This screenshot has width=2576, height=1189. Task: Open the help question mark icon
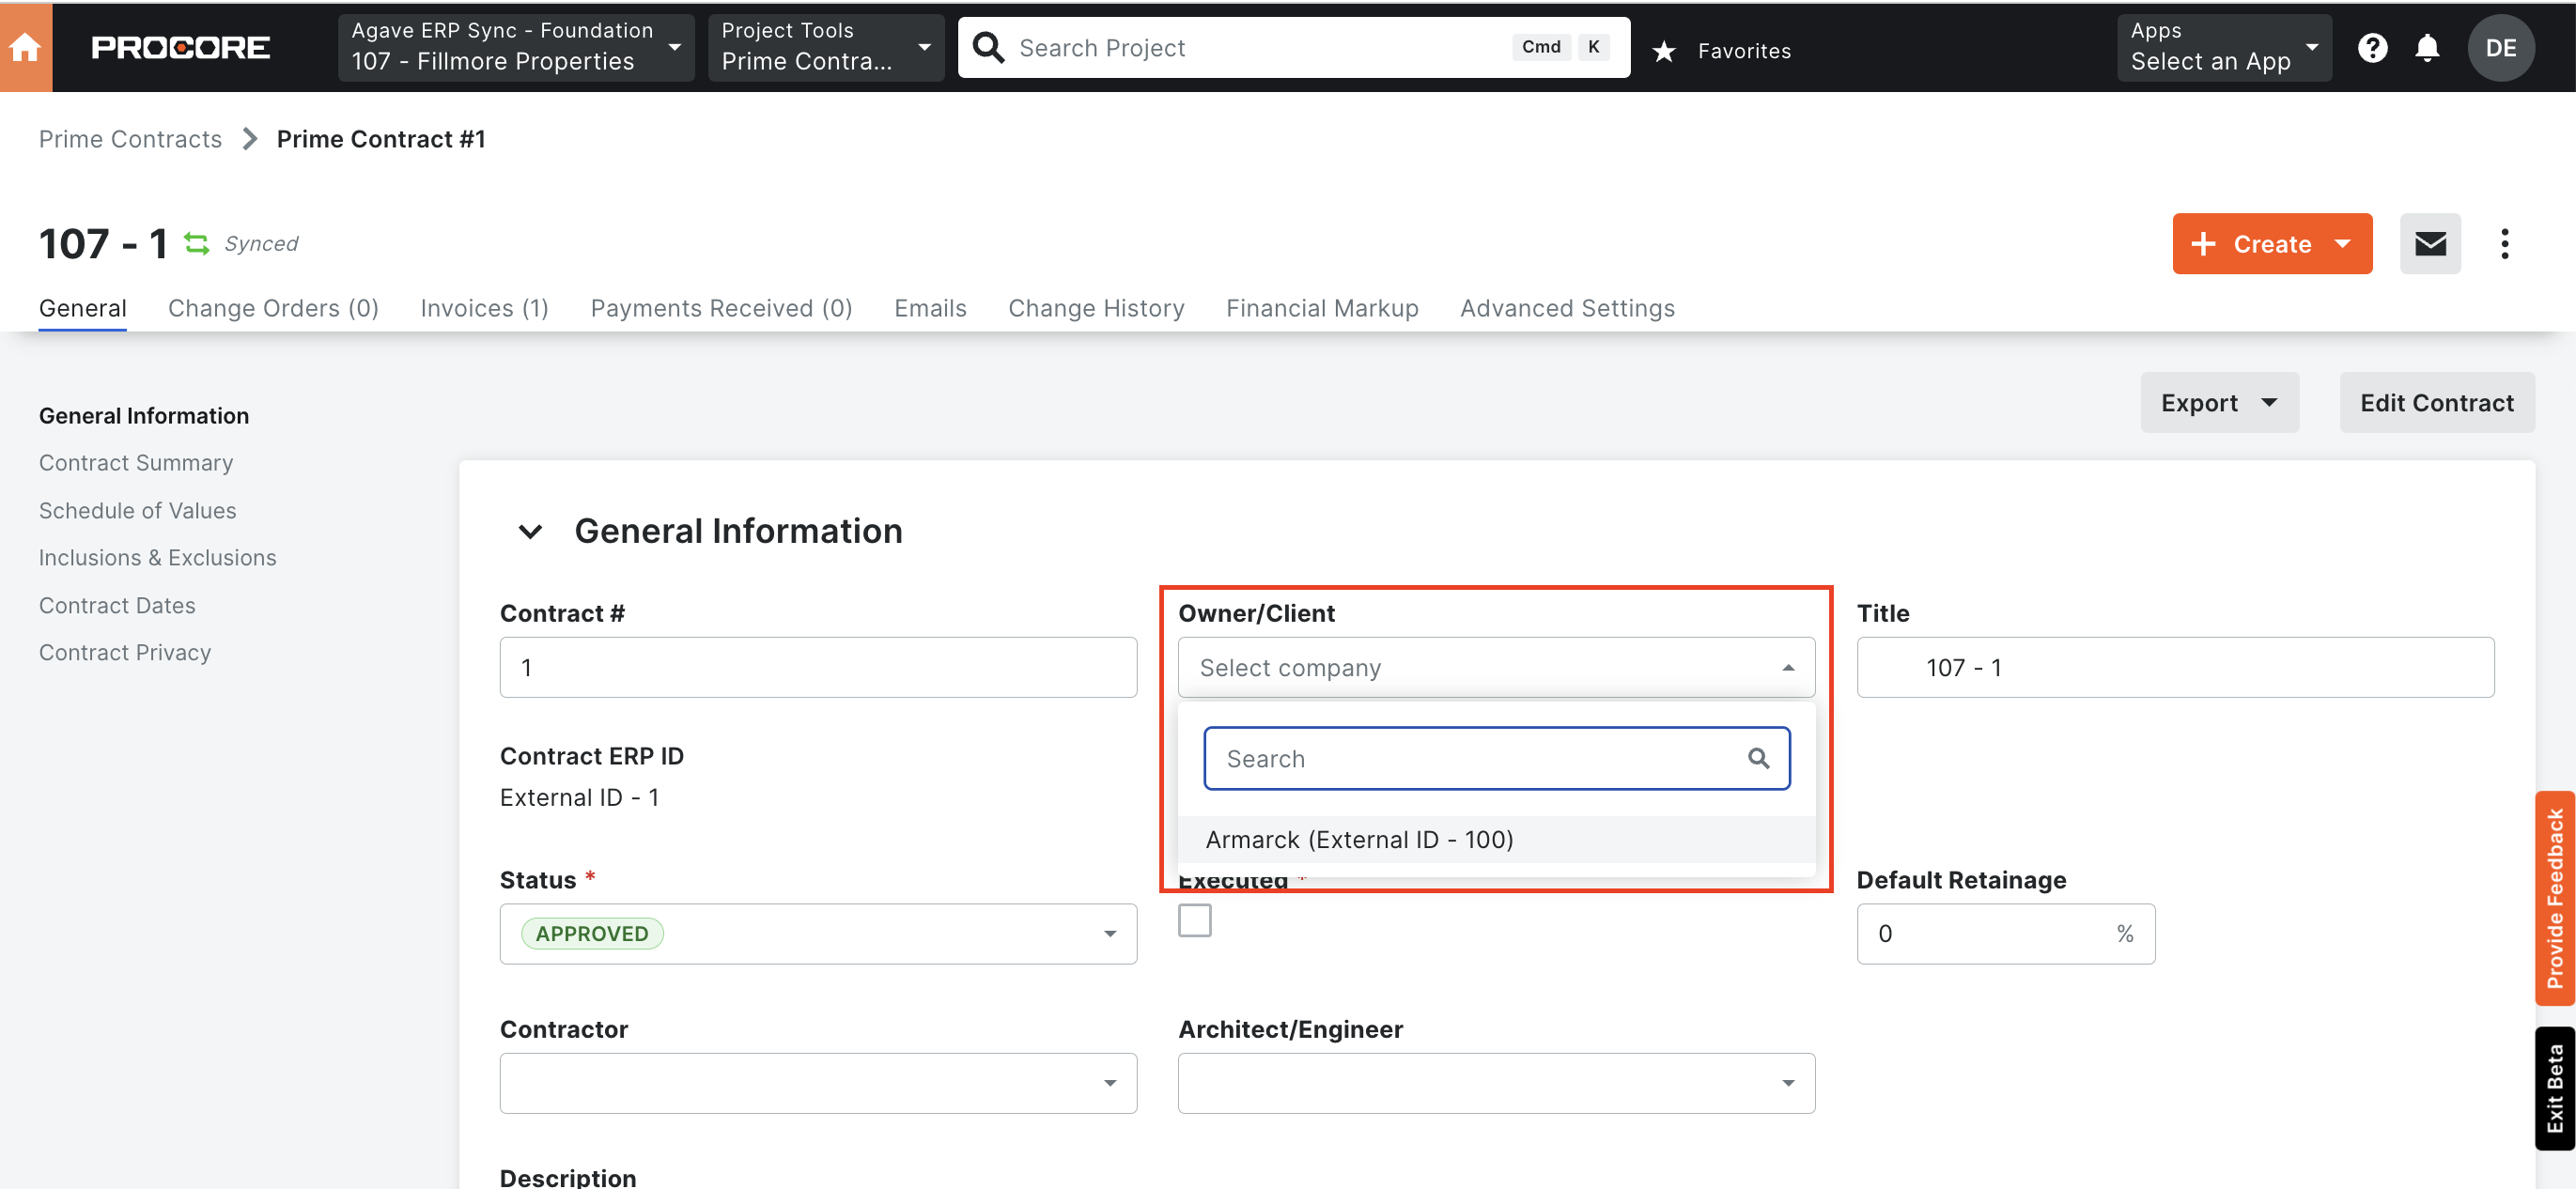click(2372, 48)
